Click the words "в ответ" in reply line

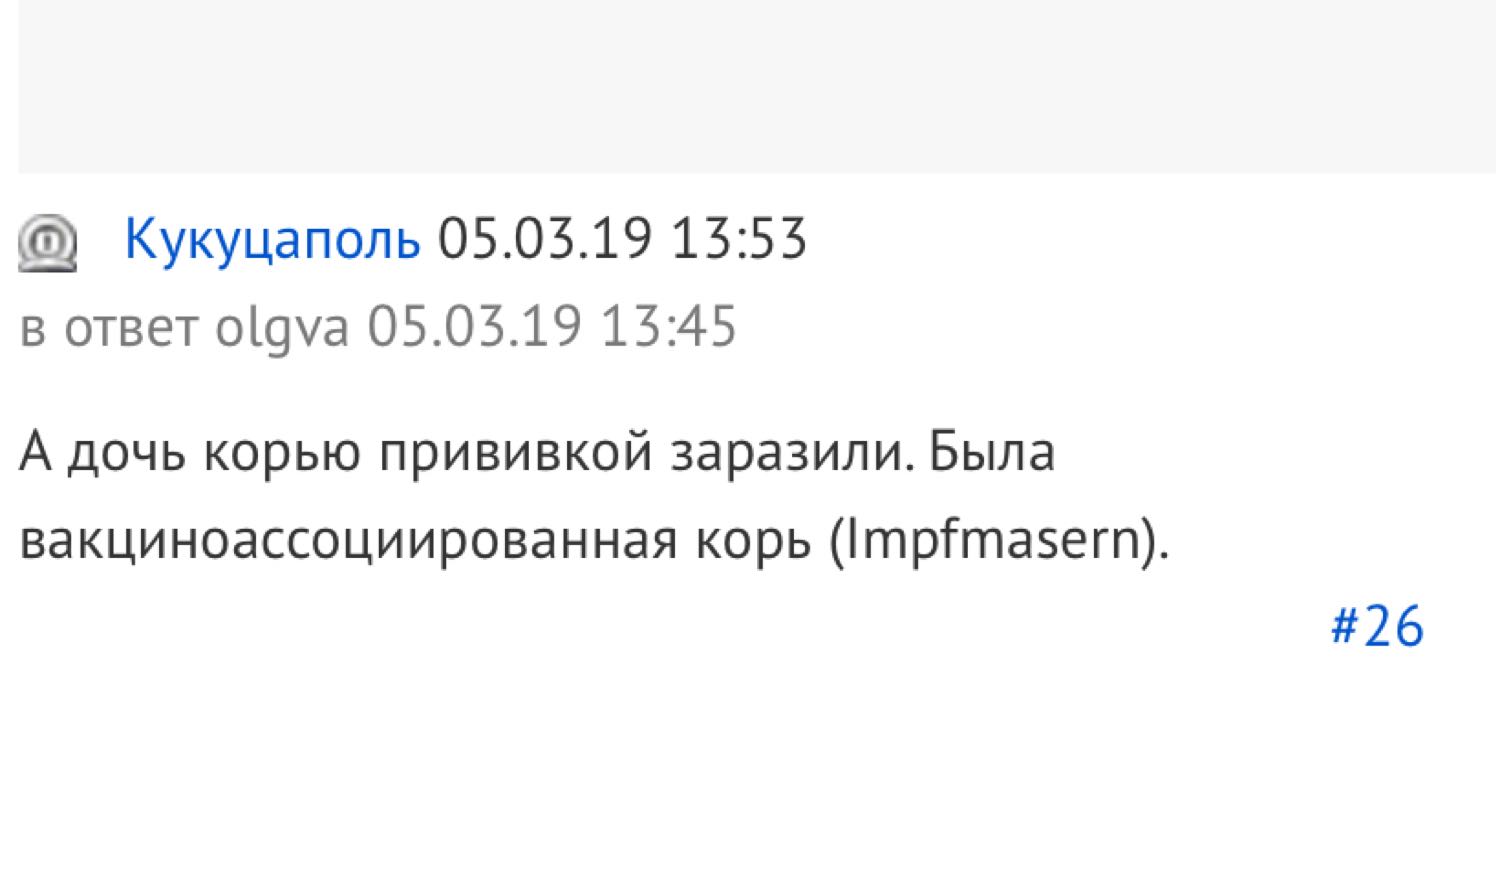(109, 329)
